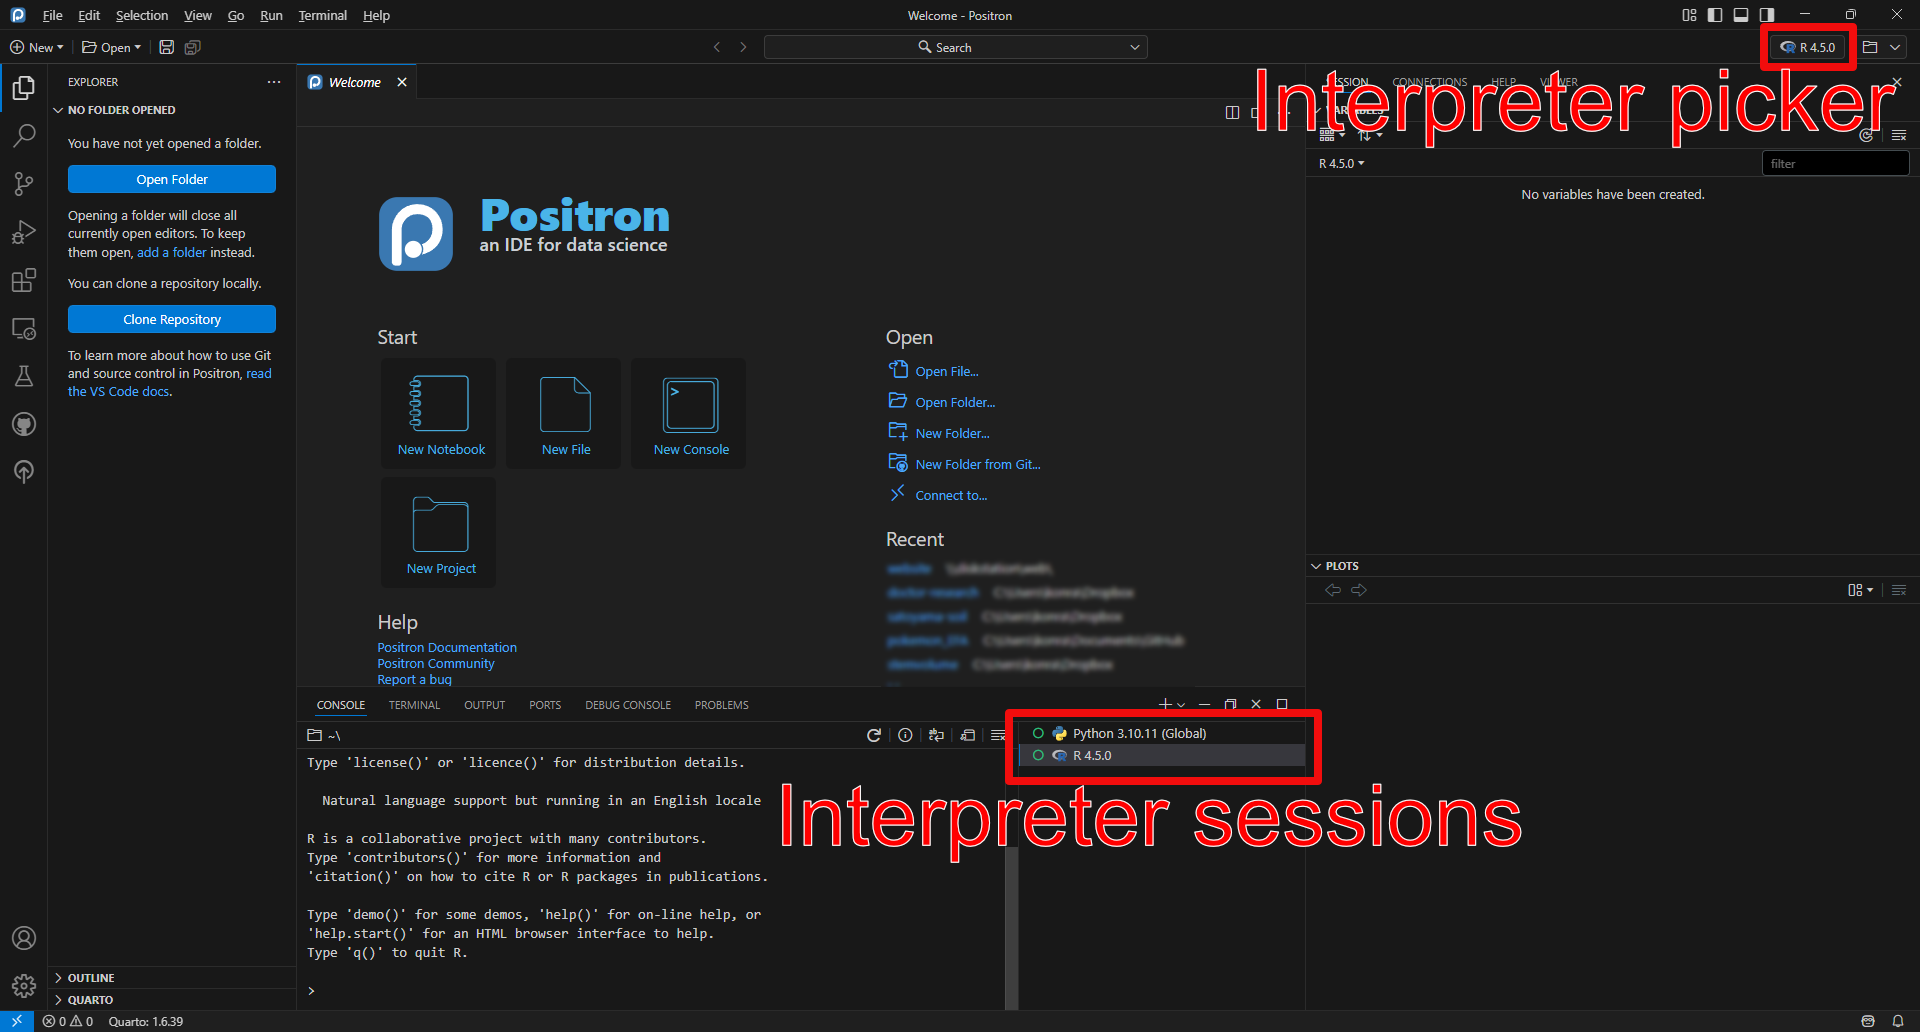
Task: Toggle the bottom panel layout icon
Action: coord(1741,15)
